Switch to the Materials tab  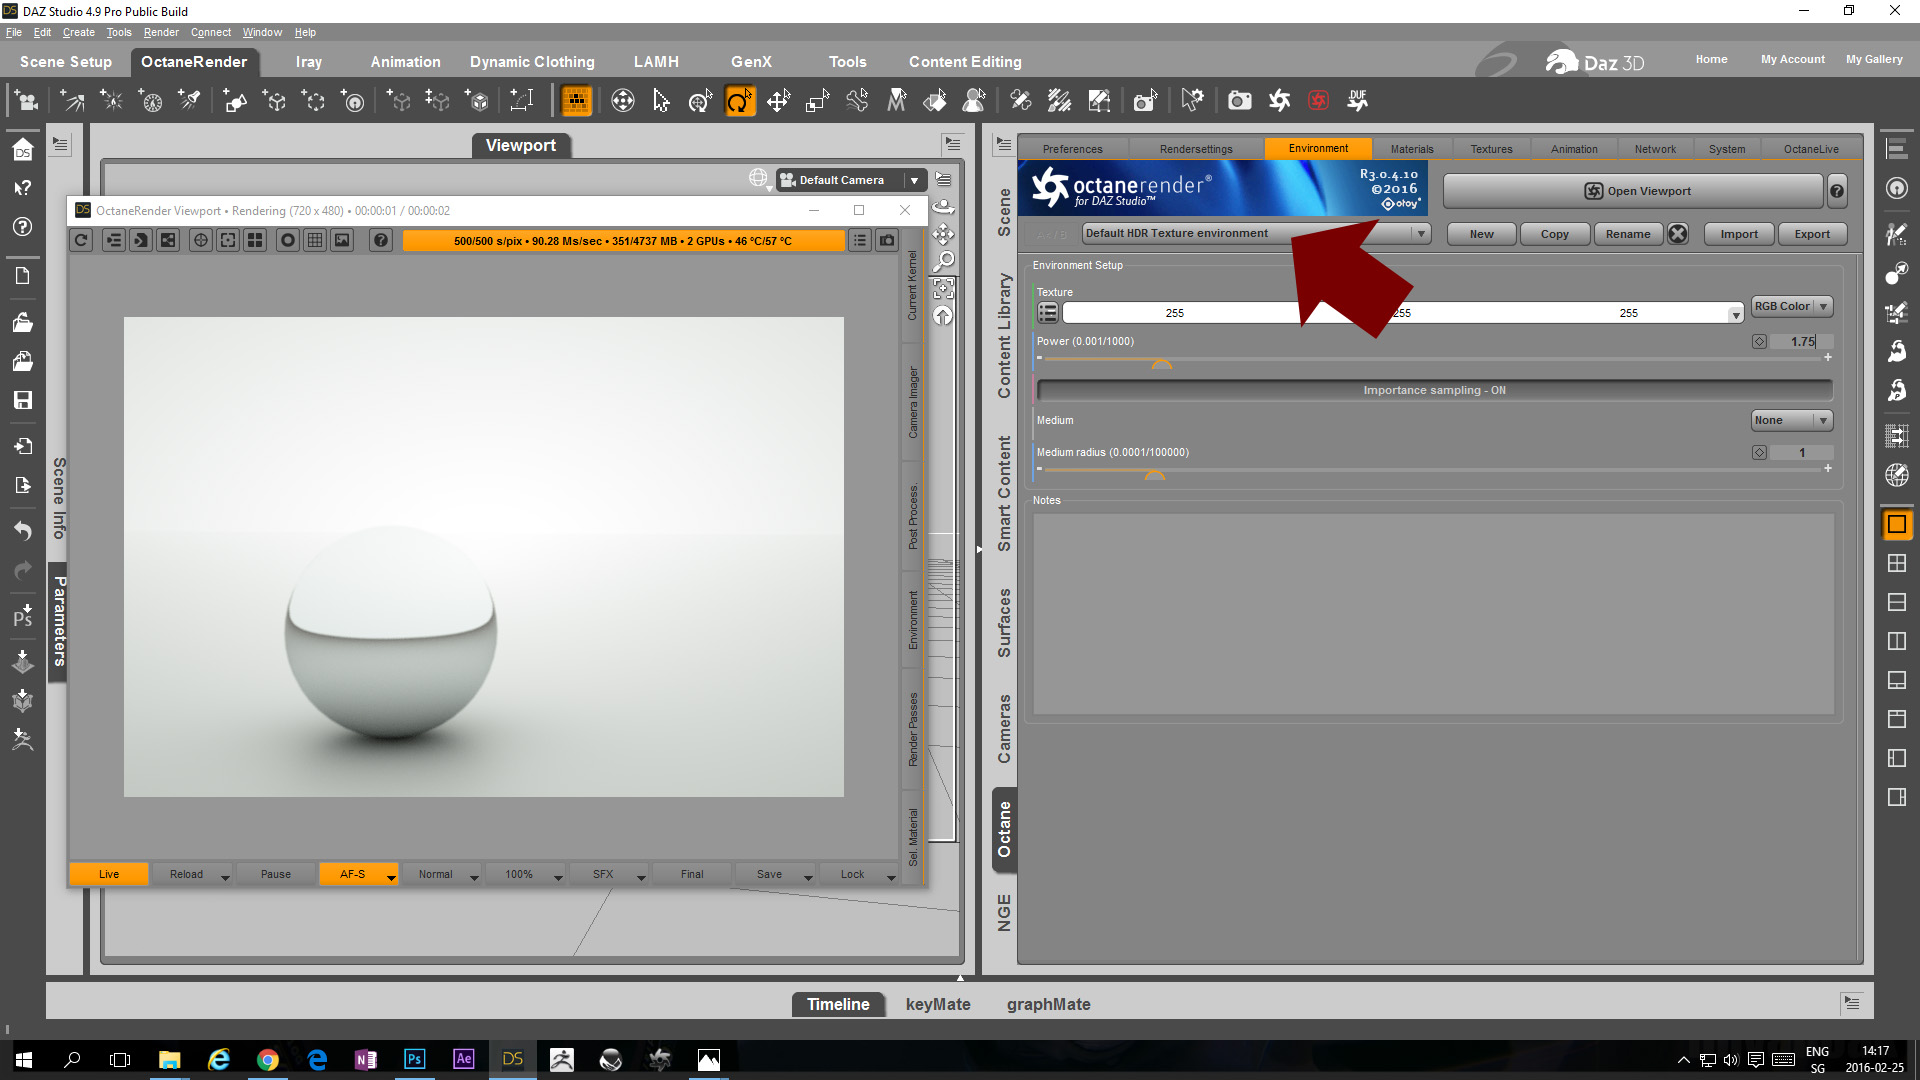coord(1411,149)
